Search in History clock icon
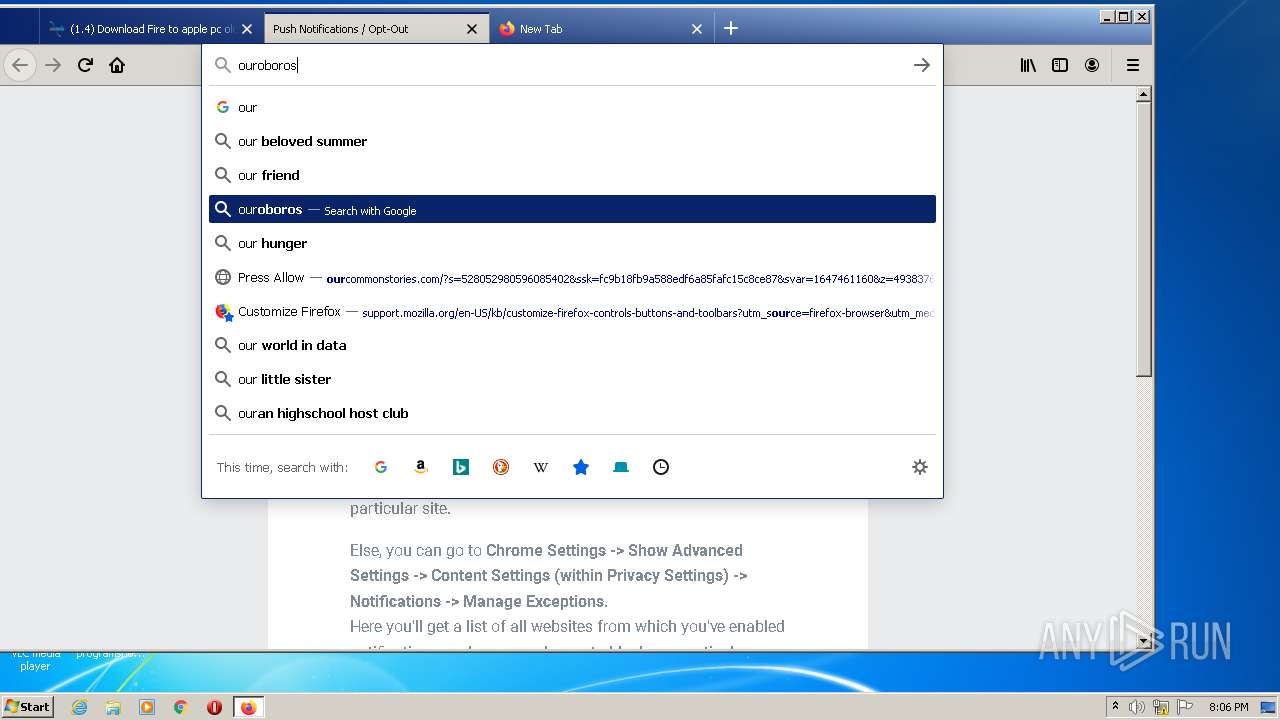 [x=661, y=467]
